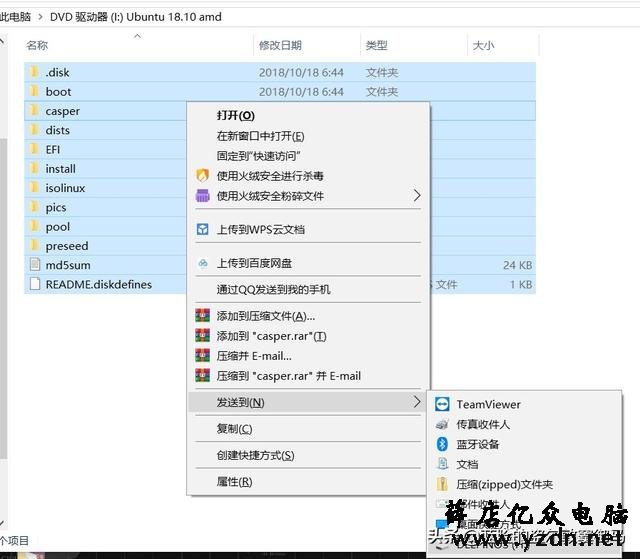Sort by the 修改日期 column header
The image size is (640, 559).
pyautogui.click(x=280, y=45)
